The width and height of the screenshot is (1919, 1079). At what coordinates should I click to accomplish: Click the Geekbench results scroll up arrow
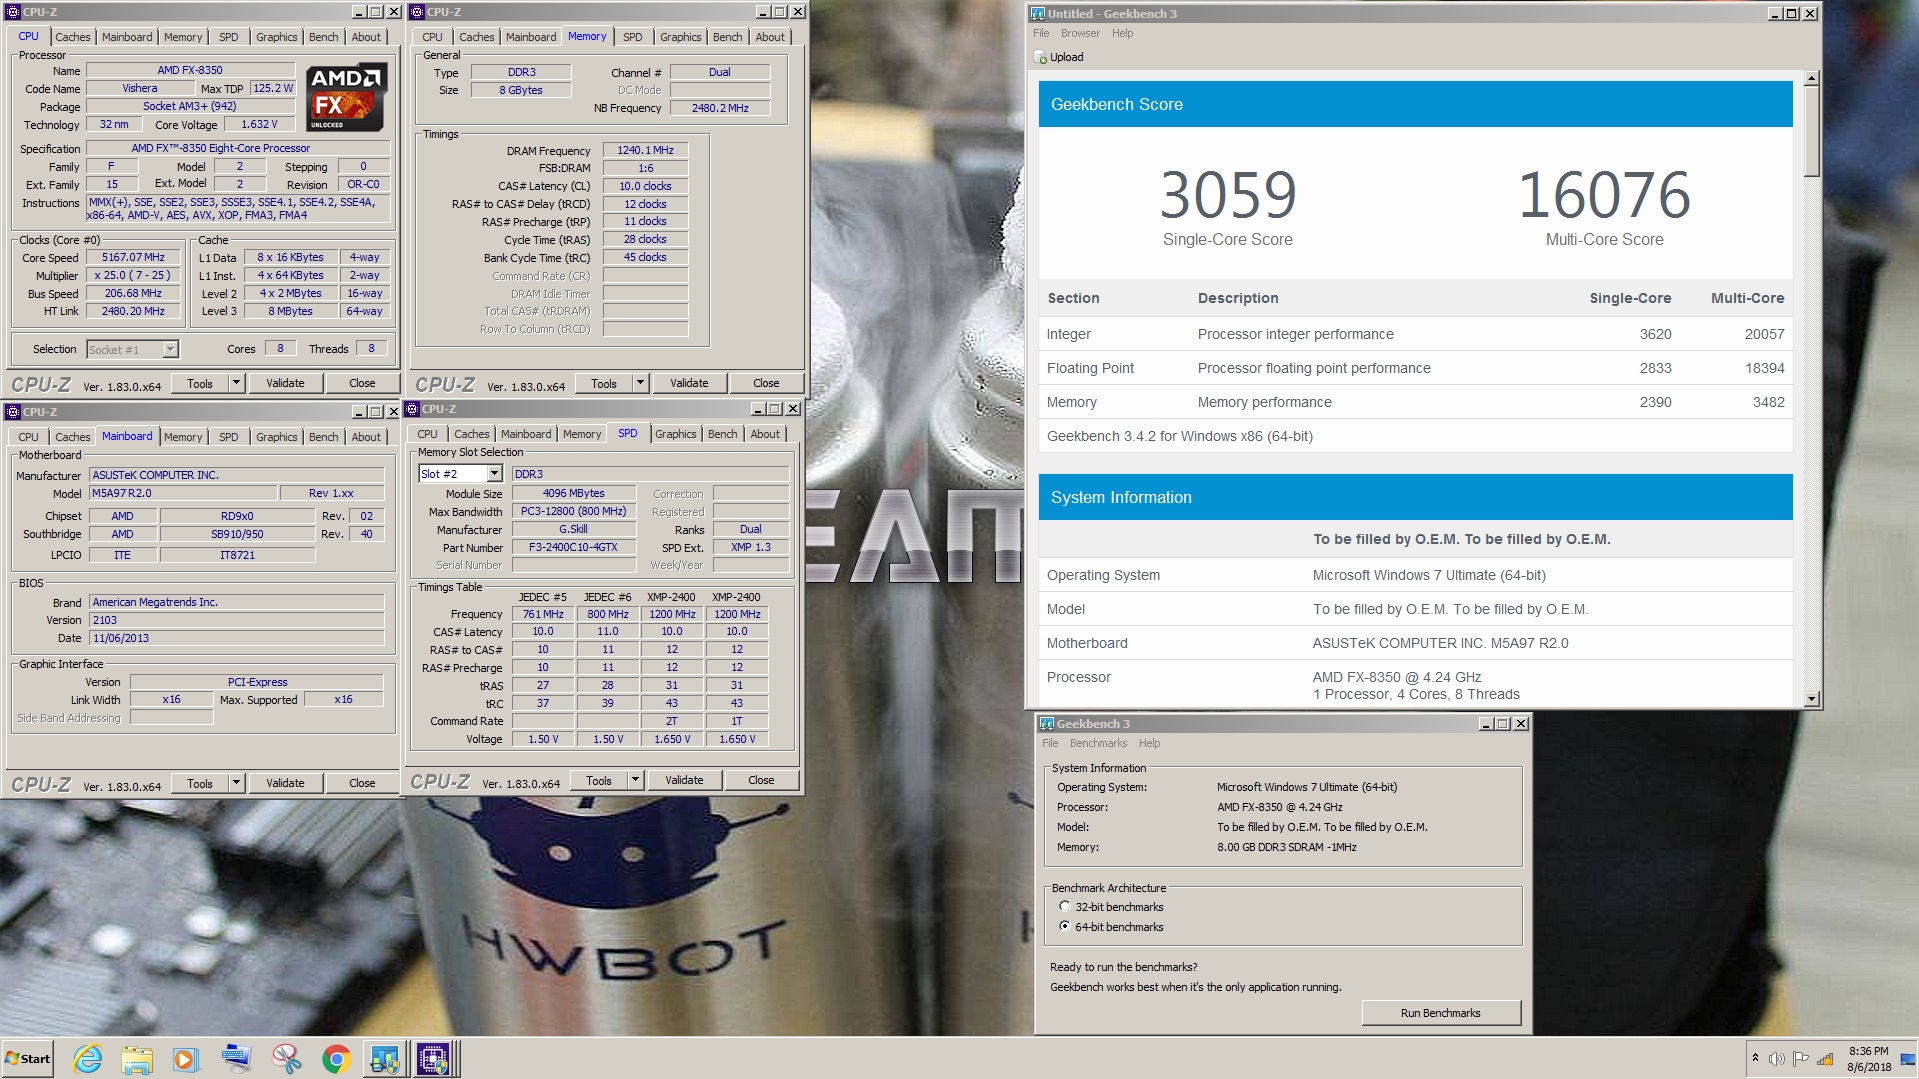pos(1811,78)
